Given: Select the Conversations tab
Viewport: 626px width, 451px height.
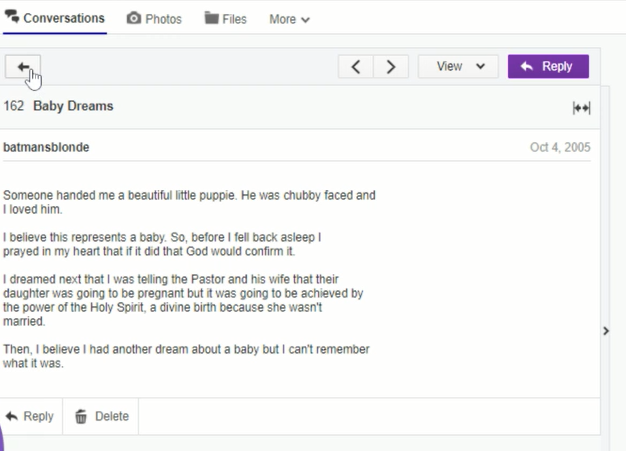Looking at the screenshot, I should pos(55,18).
